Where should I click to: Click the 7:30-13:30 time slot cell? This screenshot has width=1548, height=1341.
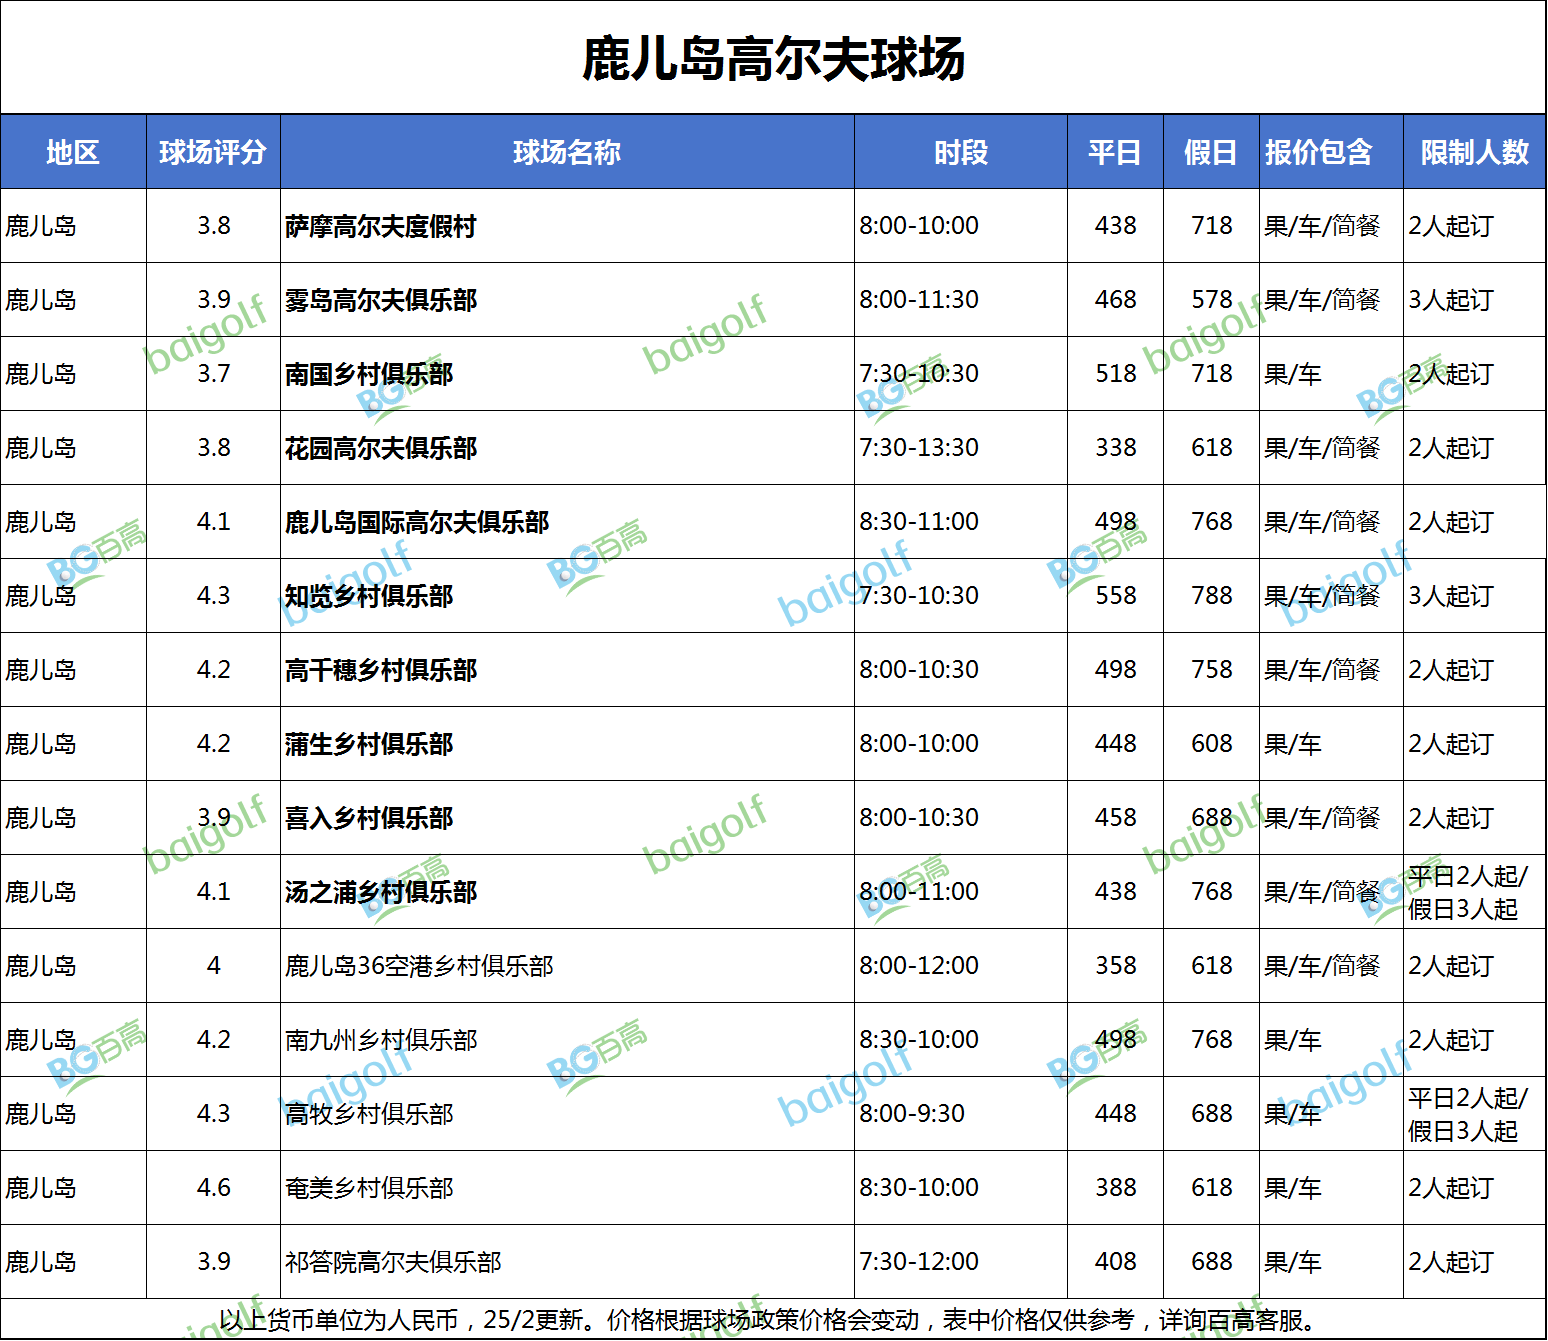pyautogui.click(x=919, y=448)
